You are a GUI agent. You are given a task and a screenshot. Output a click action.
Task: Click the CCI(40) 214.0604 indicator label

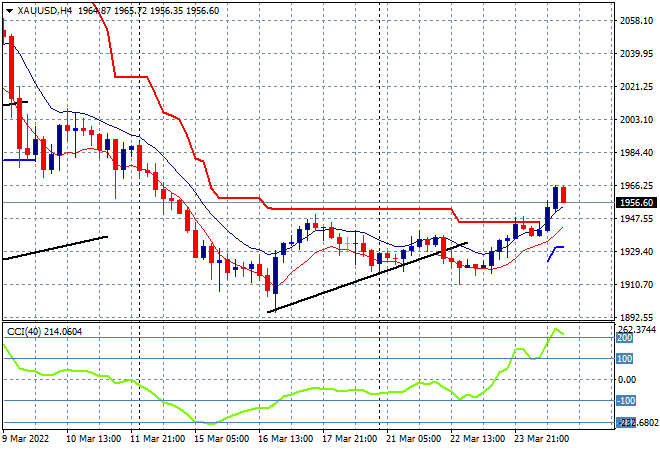pyautogui.click(x=44, y=332)
